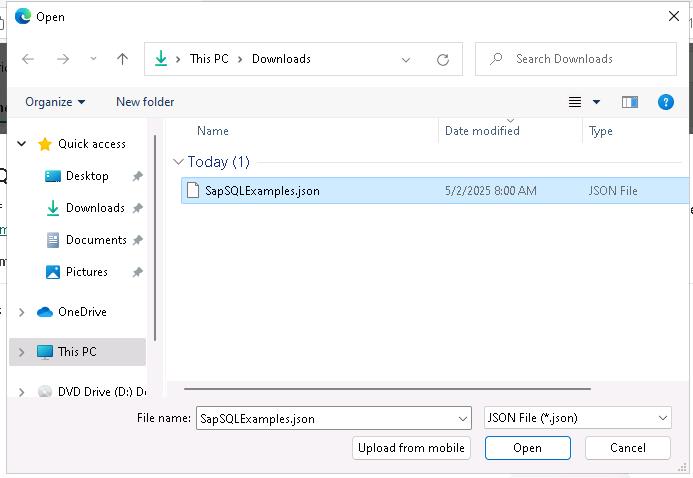
Task: Click the Up one level arrow
Action: (x=122, y=59)
